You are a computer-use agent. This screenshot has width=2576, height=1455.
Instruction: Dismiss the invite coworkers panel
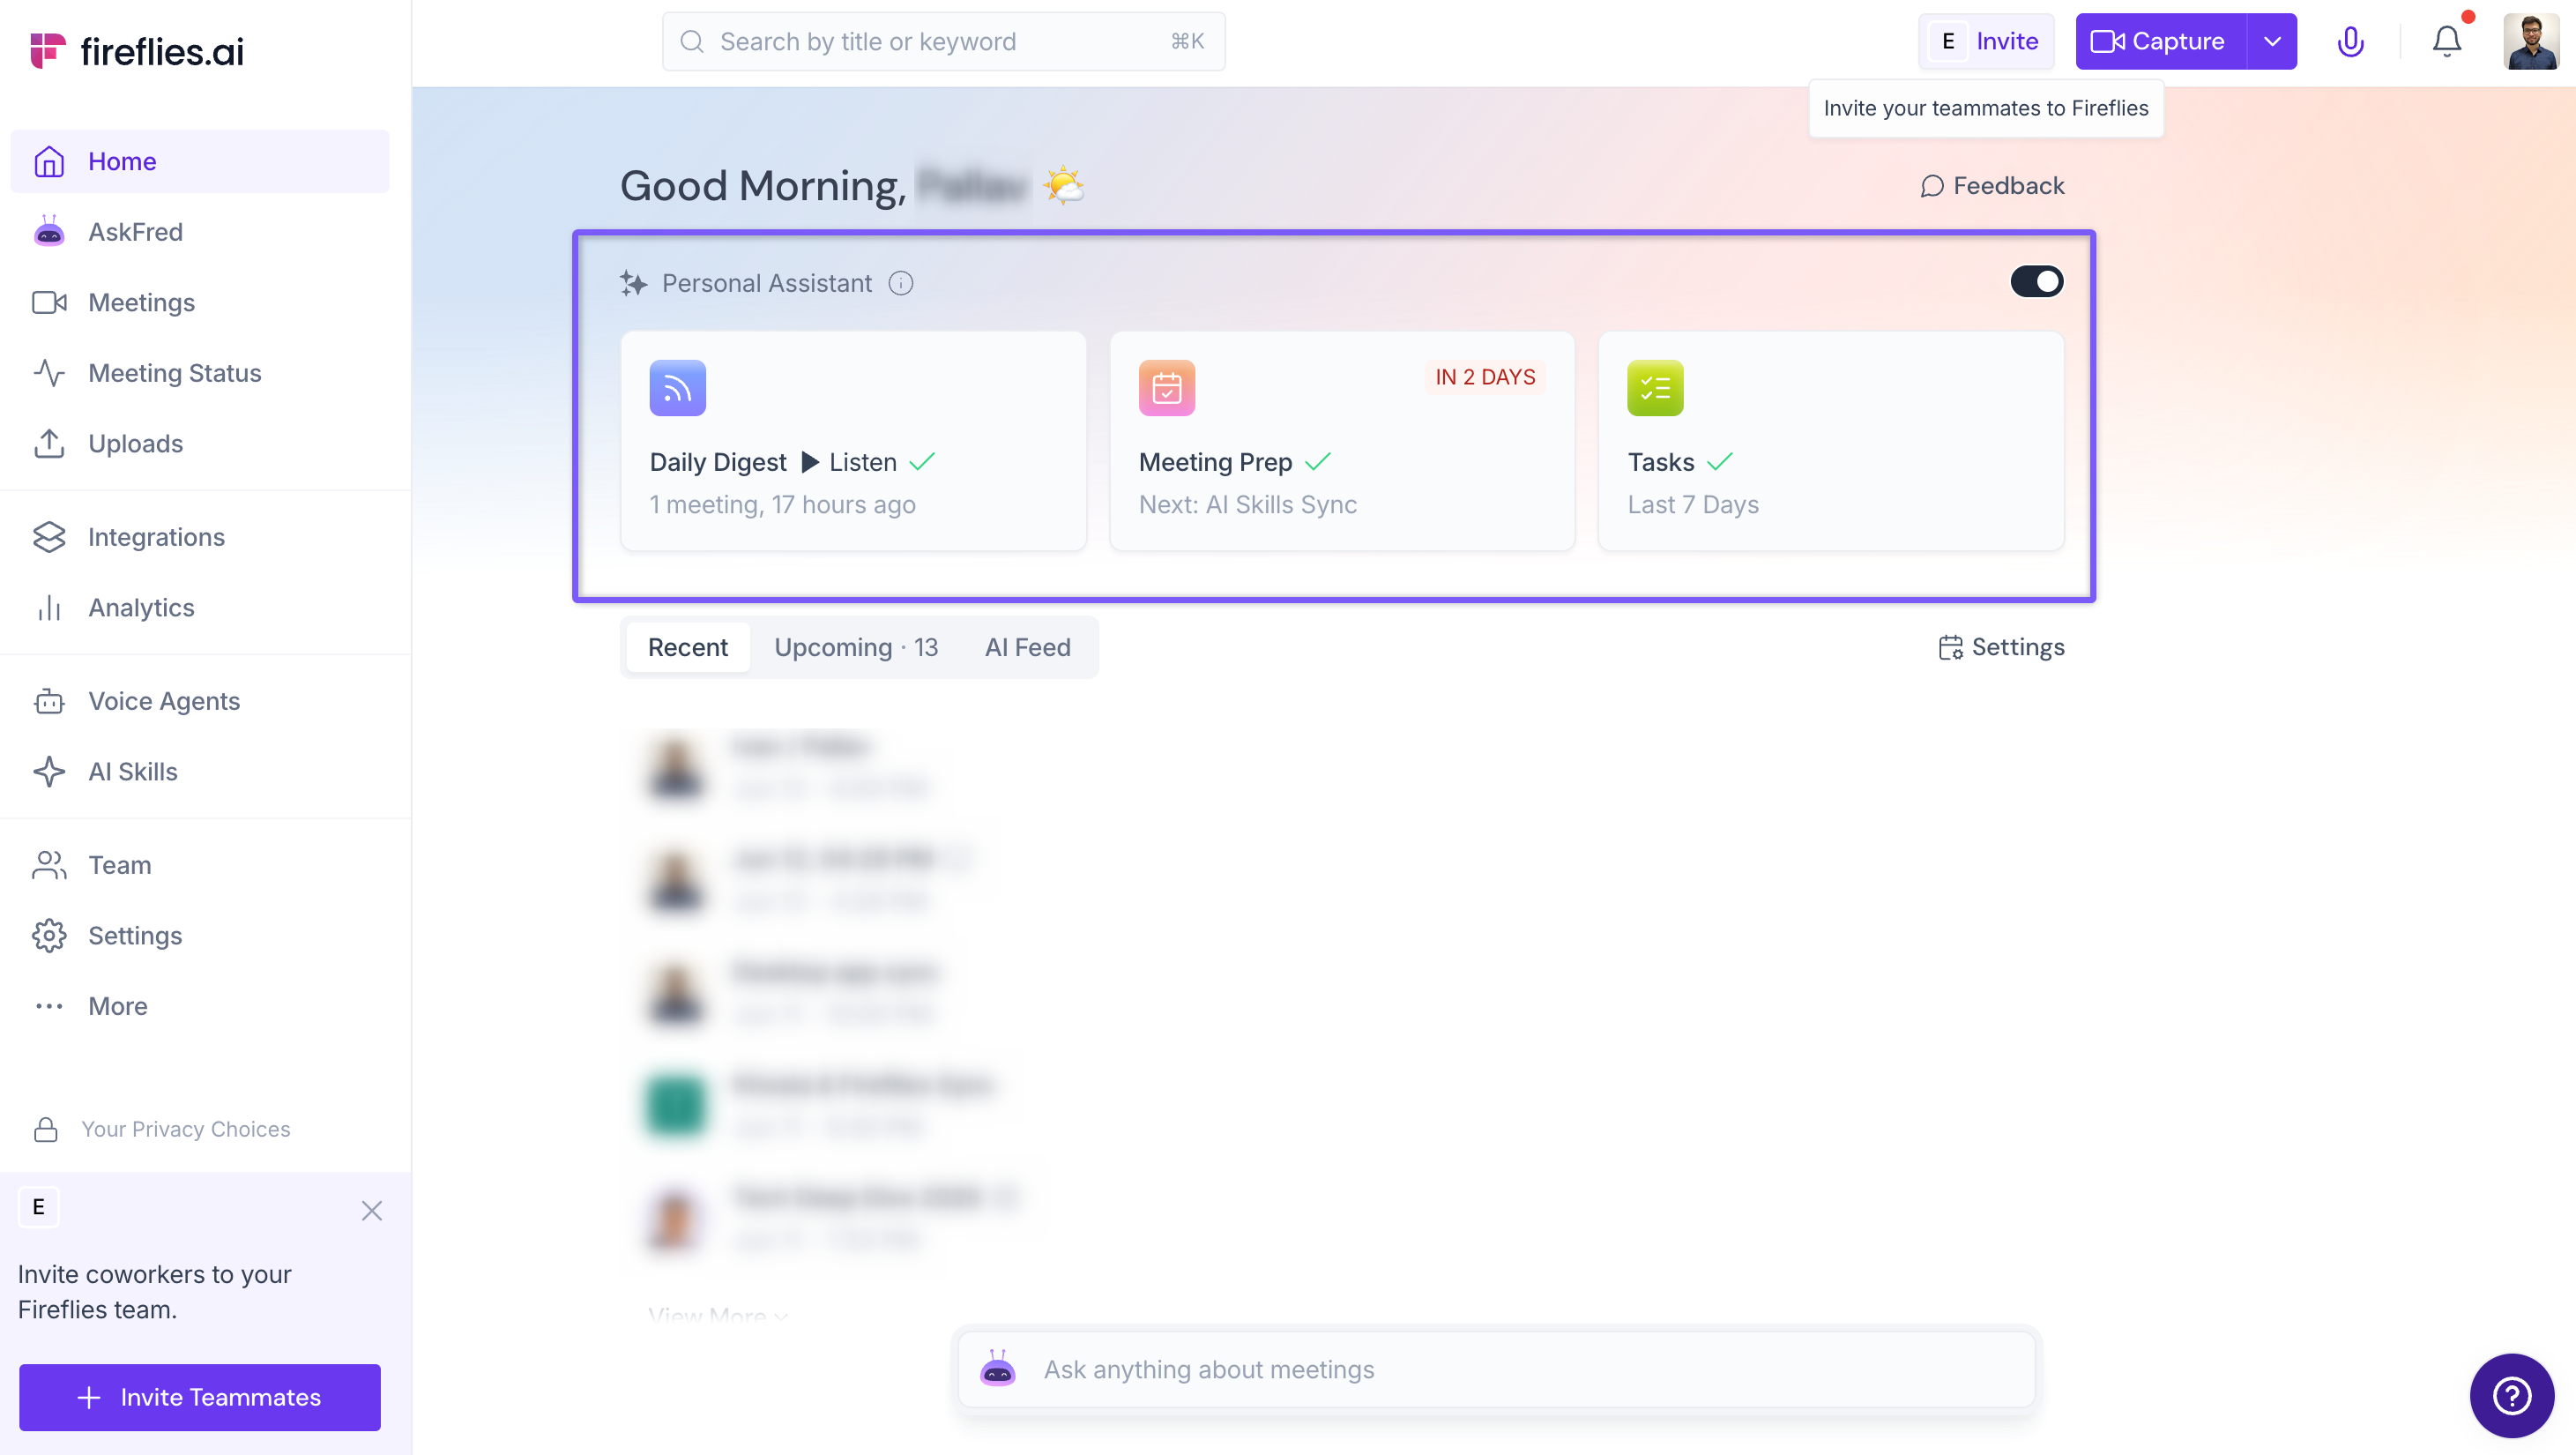372,1211
